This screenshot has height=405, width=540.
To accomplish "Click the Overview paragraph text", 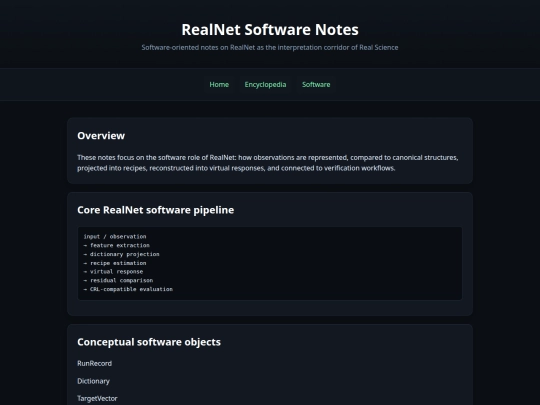I will pos(268,163).
